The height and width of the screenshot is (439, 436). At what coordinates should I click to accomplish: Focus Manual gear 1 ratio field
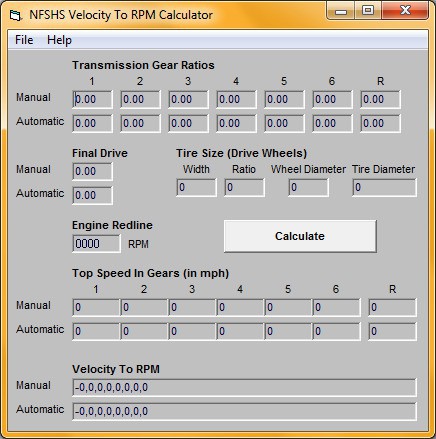pos(92,99)
